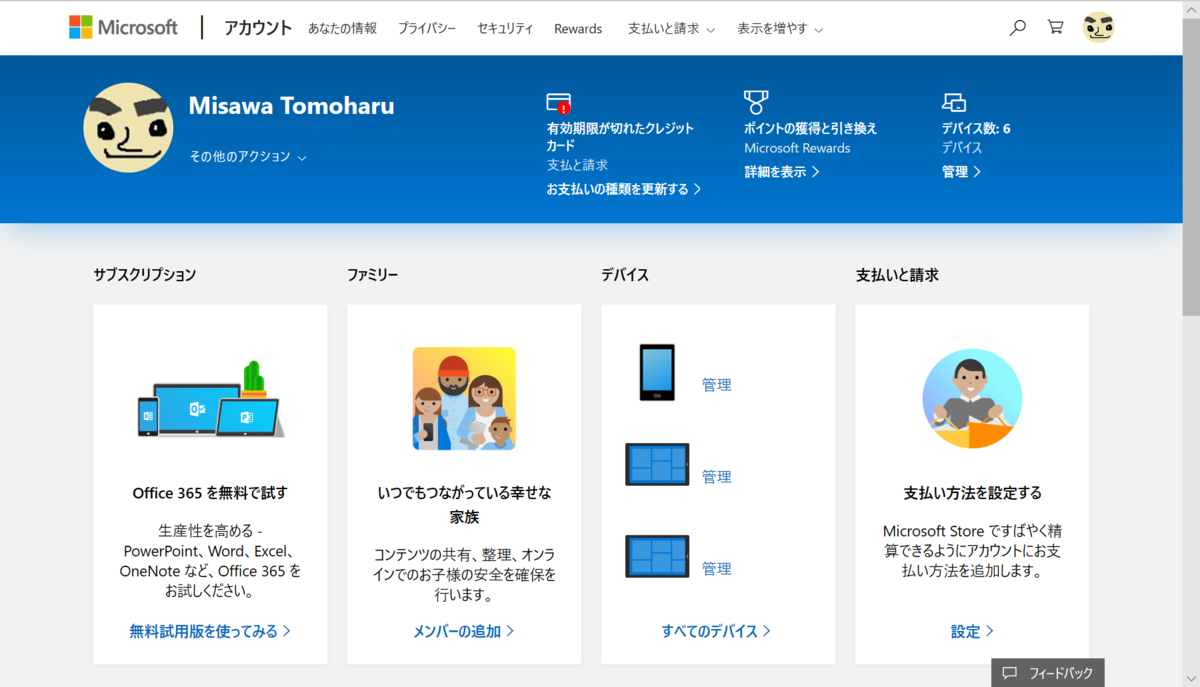Open the shopping cart icon
This screenshot has width=1200, height=687.
[1055, 28]
